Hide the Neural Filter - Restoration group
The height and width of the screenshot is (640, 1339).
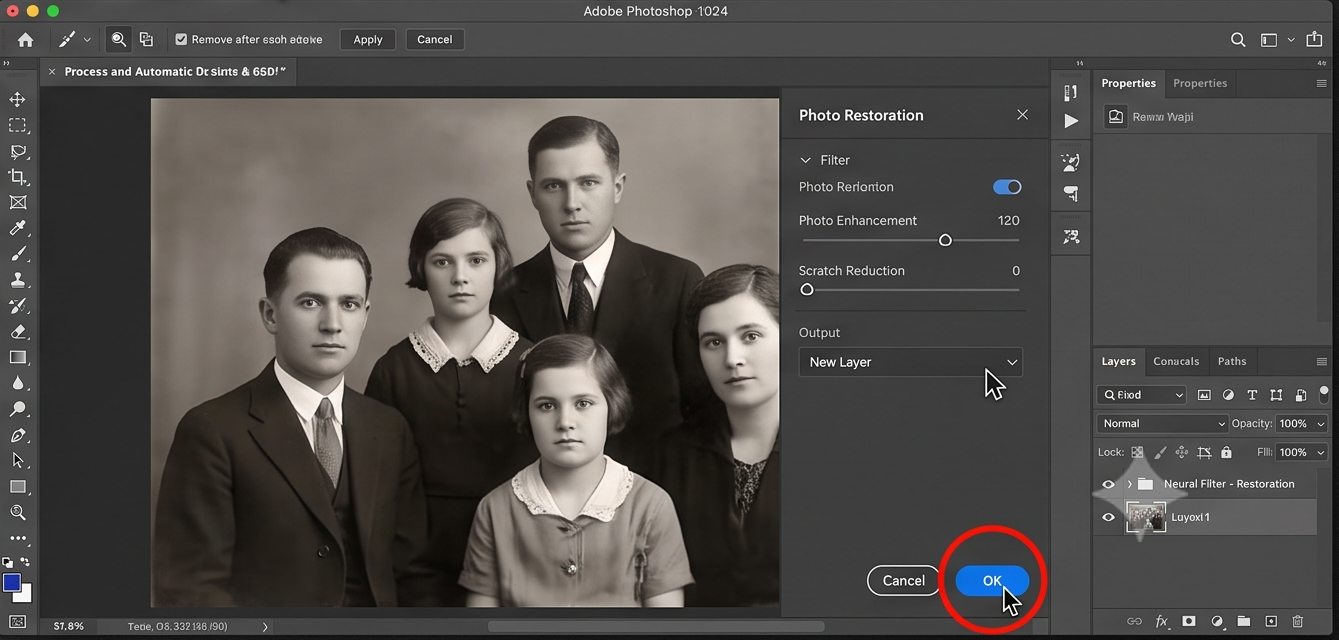pos(1108,484)
